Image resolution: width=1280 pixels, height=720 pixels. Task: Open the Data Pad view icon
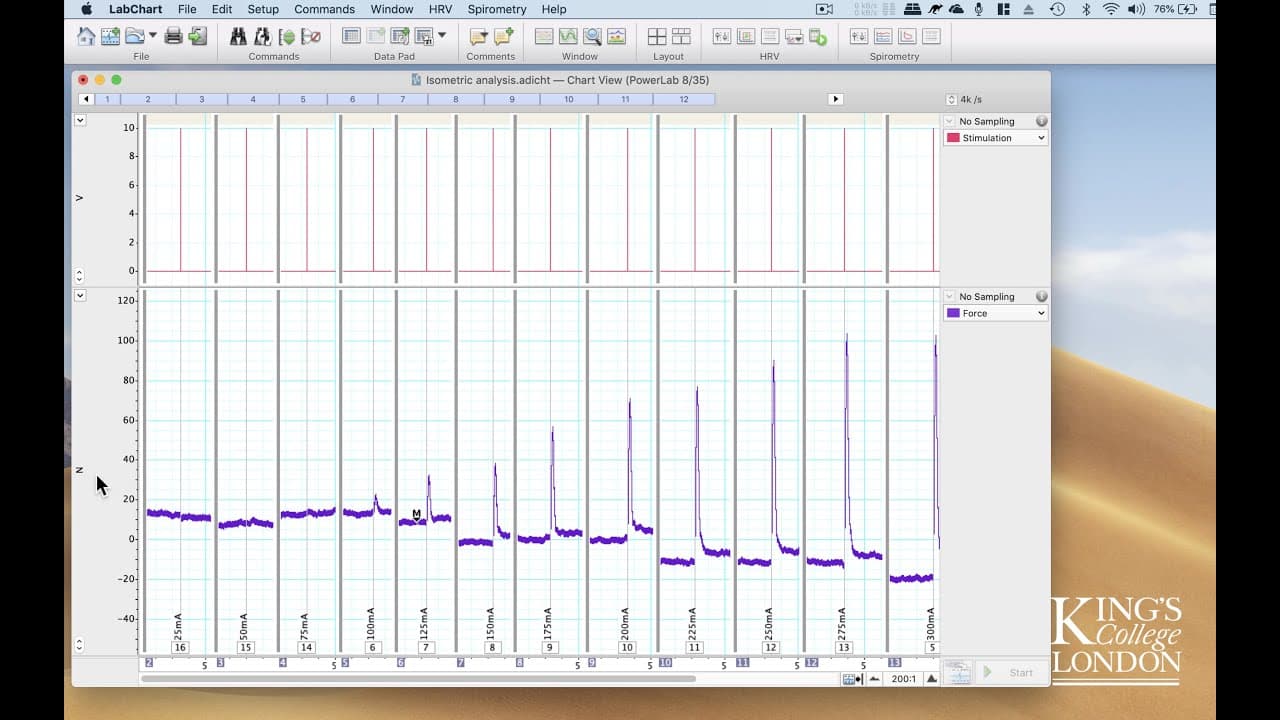pyautogui.click(x=351, y=37)
